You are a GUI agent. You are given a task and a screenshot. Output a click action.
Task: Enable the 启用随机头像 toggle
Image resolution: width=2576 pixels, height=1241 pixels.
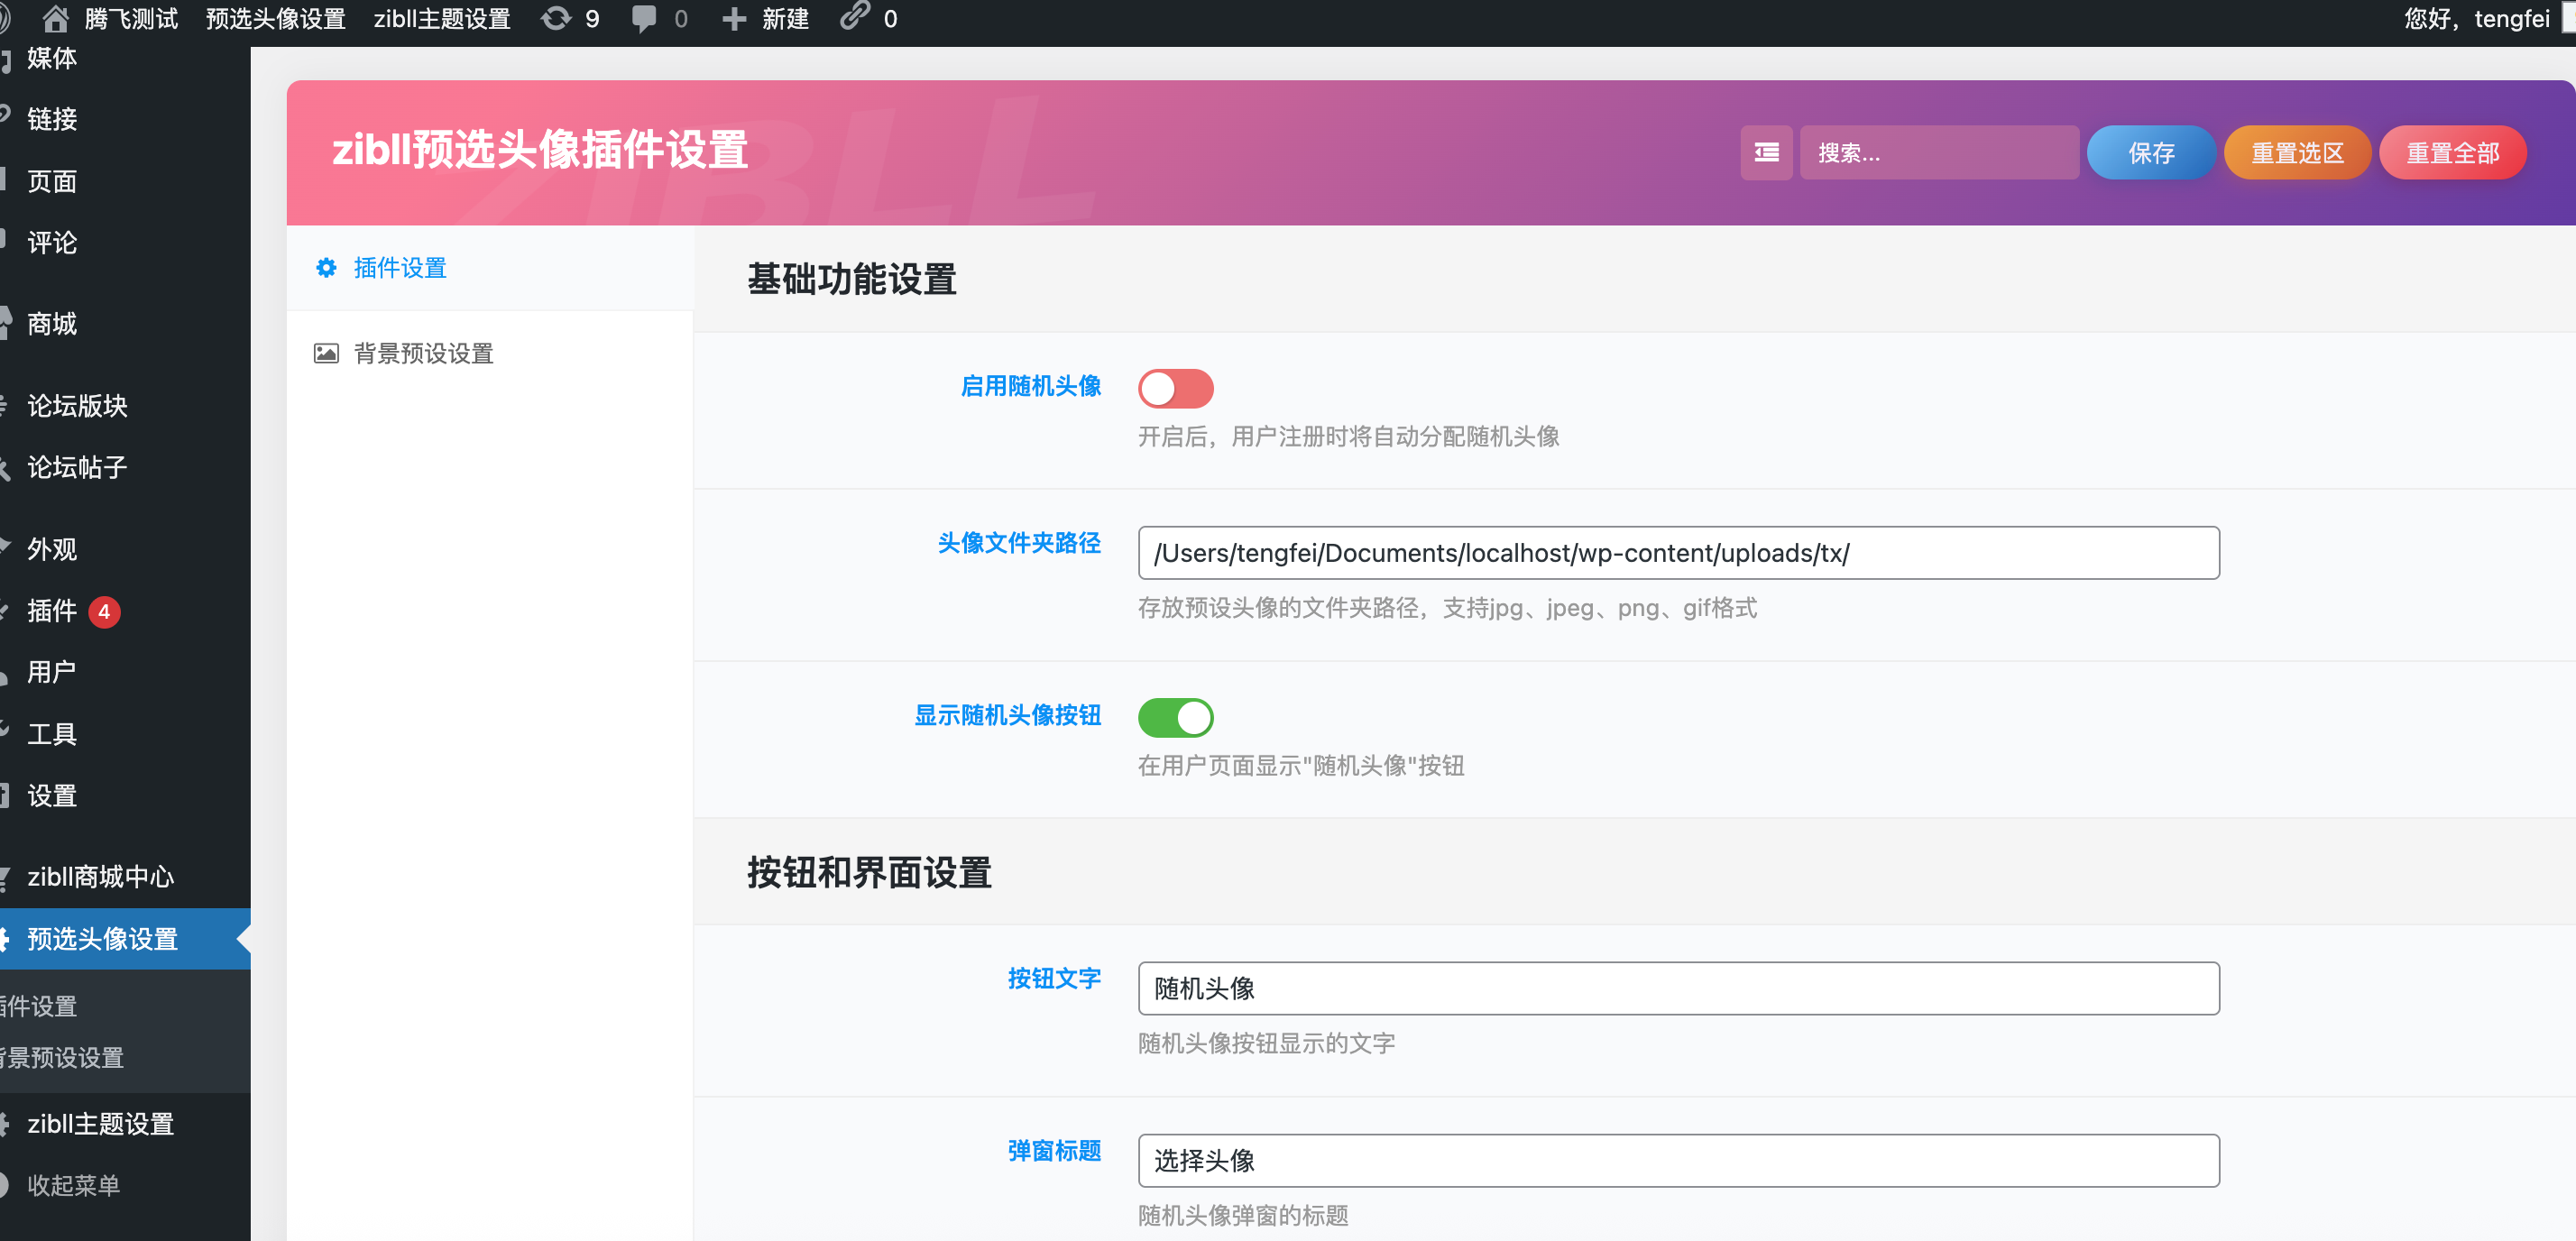pyautogui.click(x=1176, y=389)
